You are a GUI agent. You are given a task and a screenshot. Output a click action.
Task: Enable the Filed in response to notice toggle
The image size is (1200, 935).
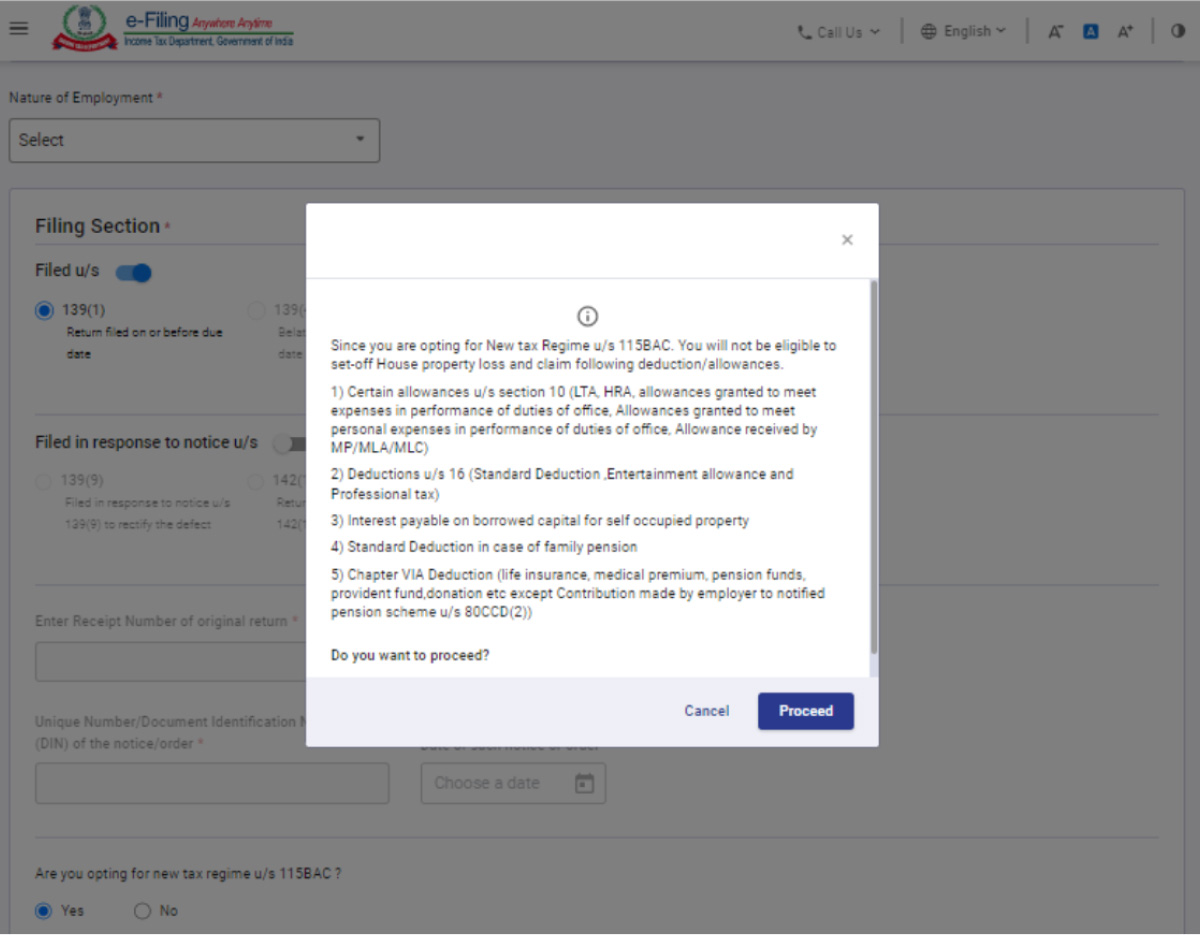(x=284, y=443)
